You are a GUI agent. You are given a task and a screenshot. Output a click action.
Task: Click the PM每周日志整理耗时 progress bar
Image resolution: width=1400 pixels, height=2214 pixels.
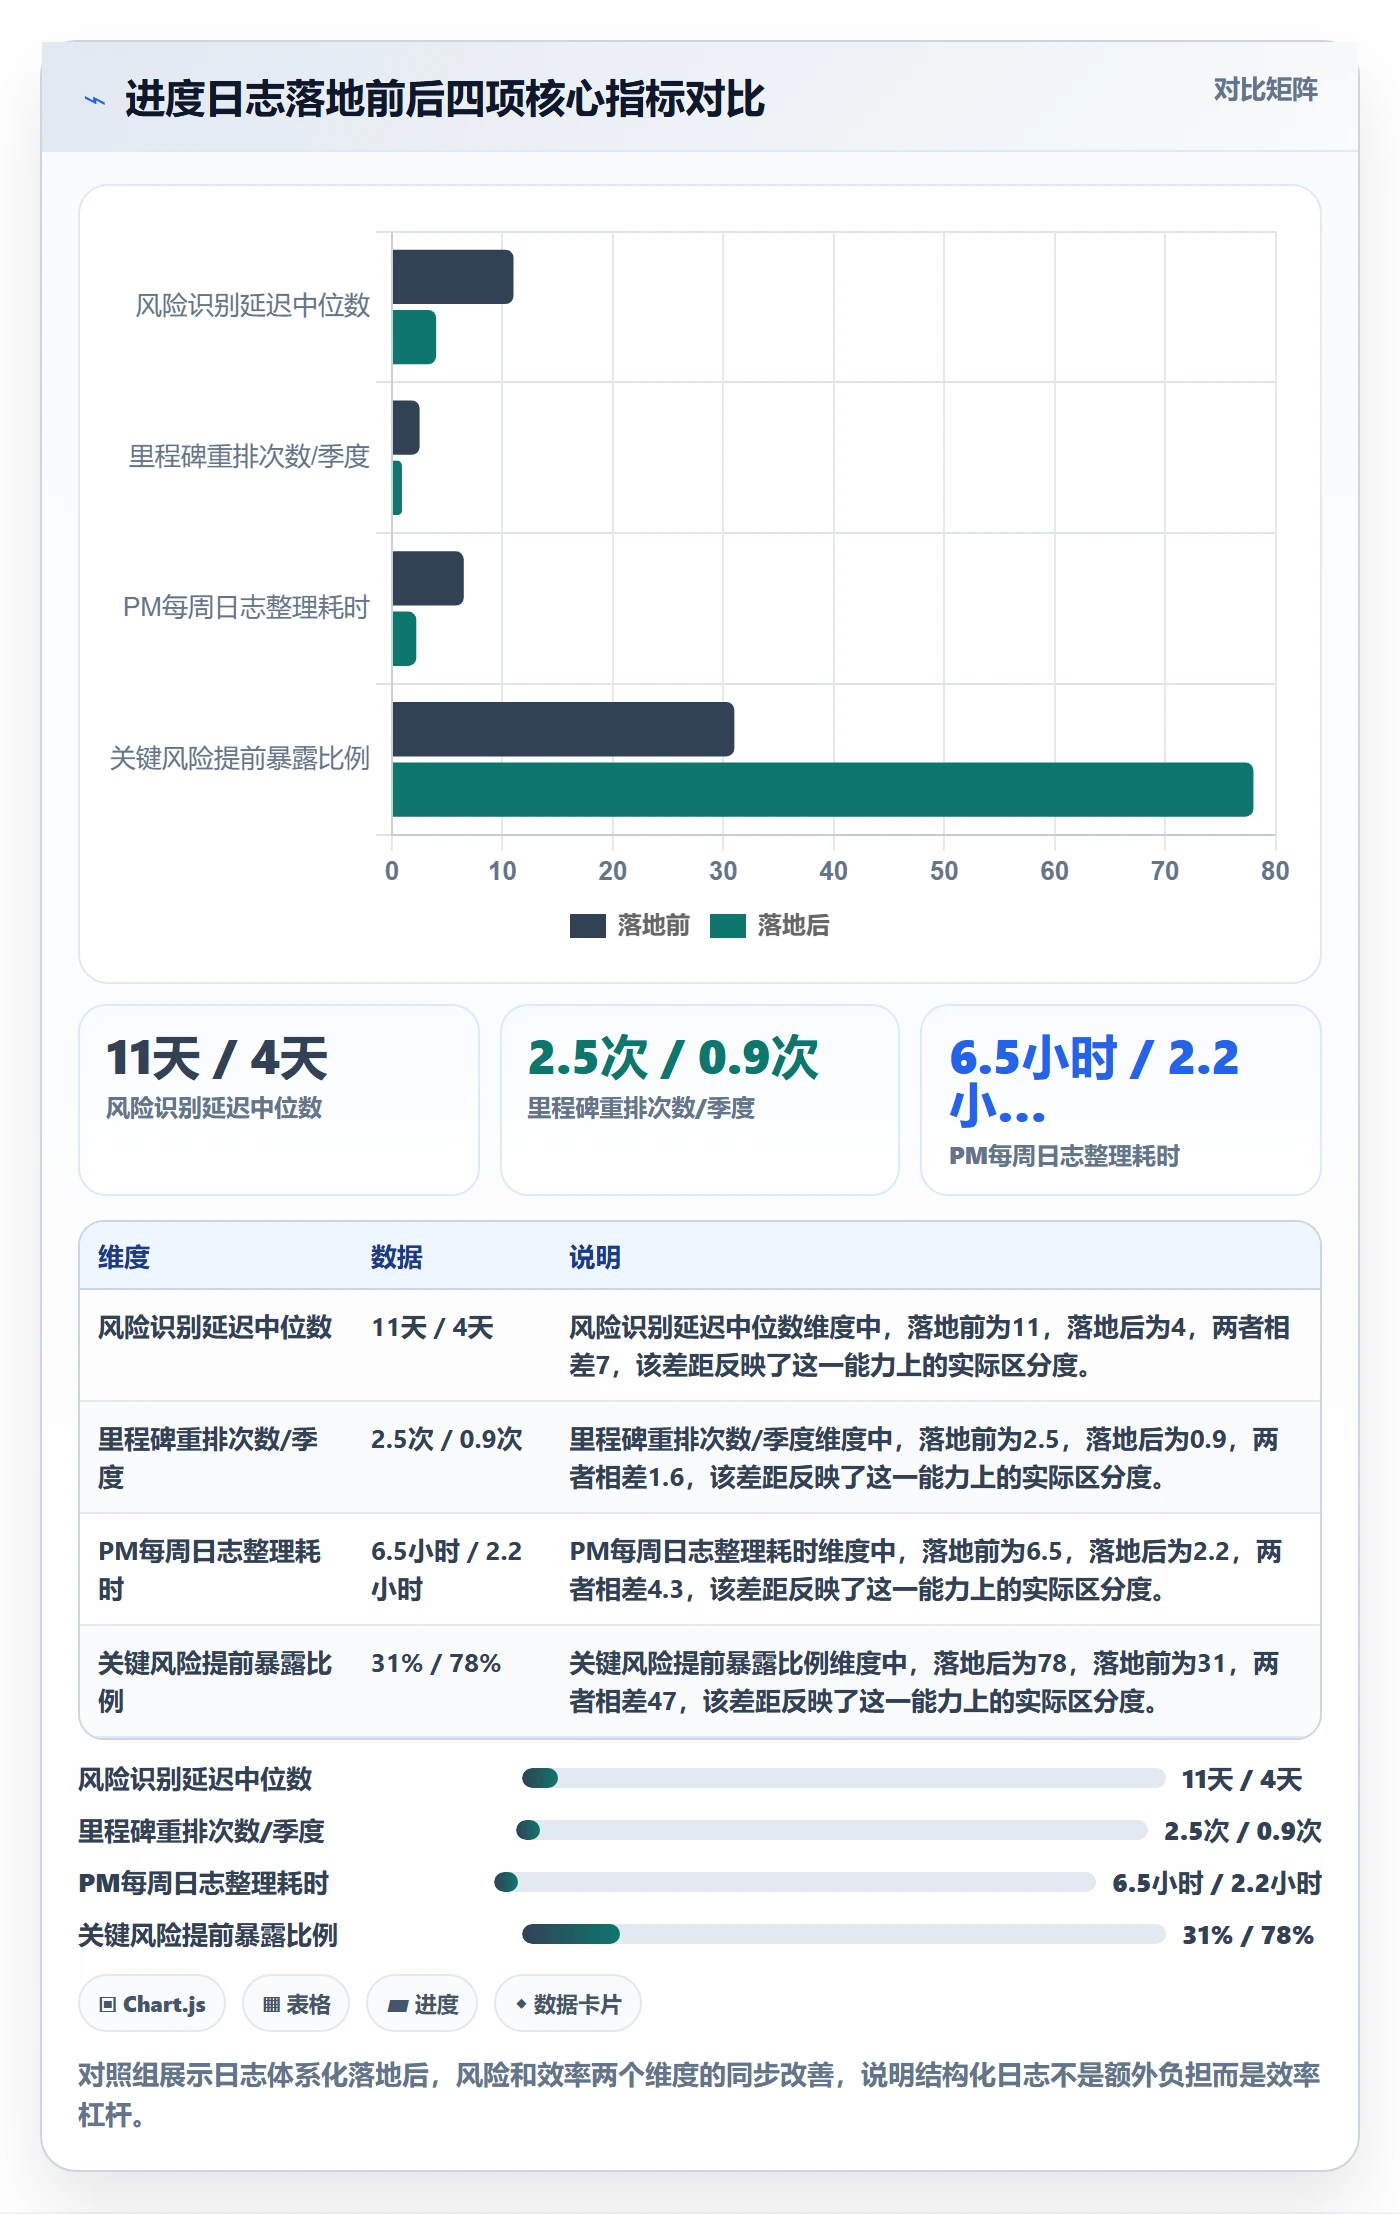(795, 1882)
